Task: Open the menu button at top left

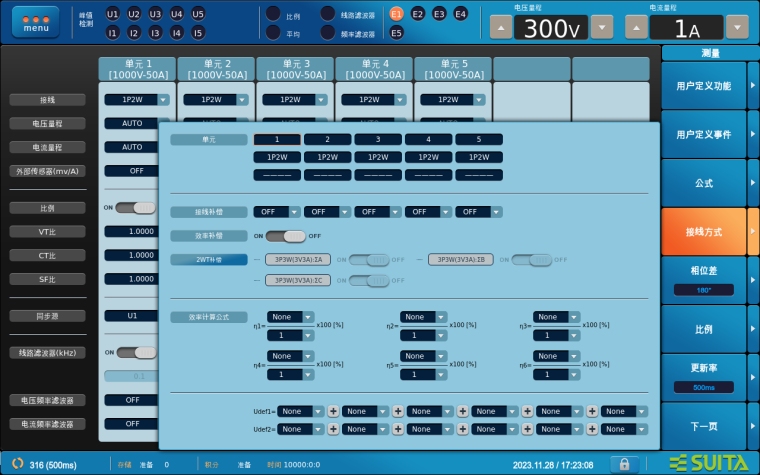Action: click(35, 23)
